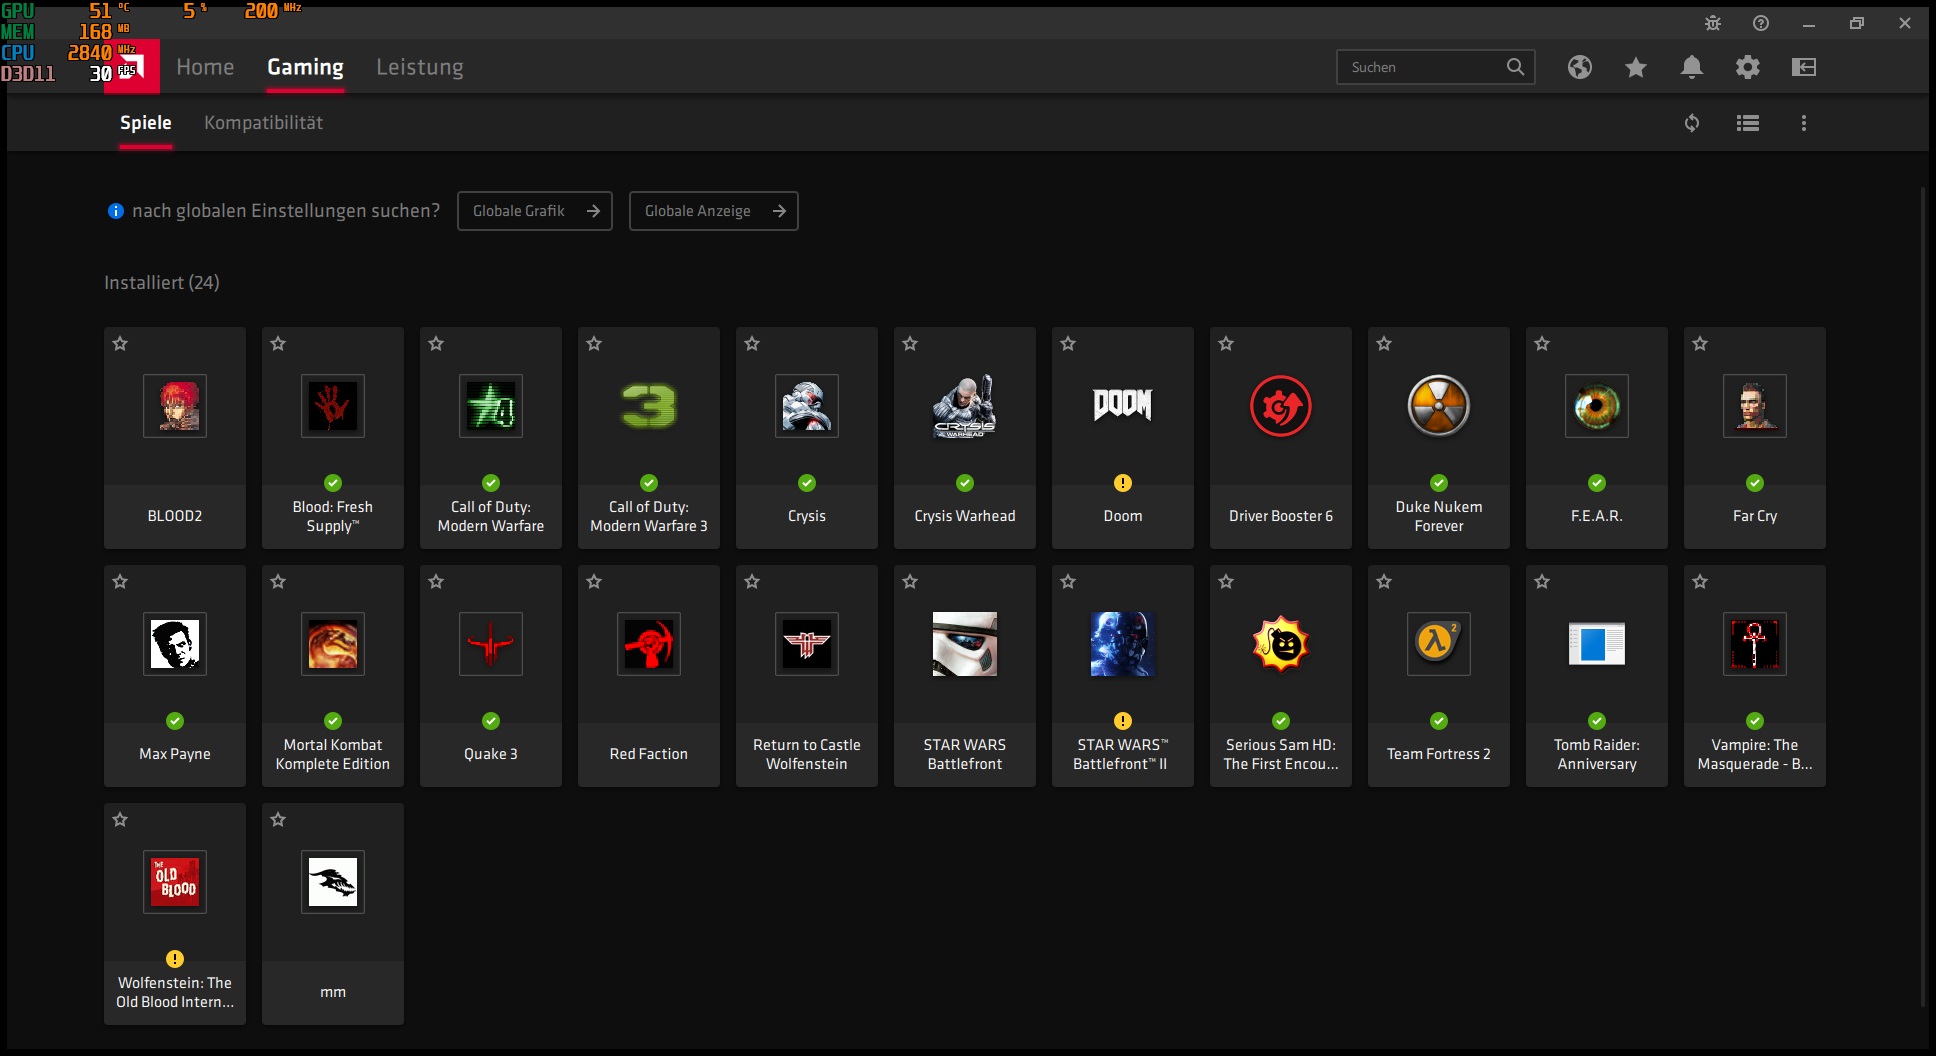
Task: Star the Team Fortress 2 tile
Action: click(x=1384, y=582)
